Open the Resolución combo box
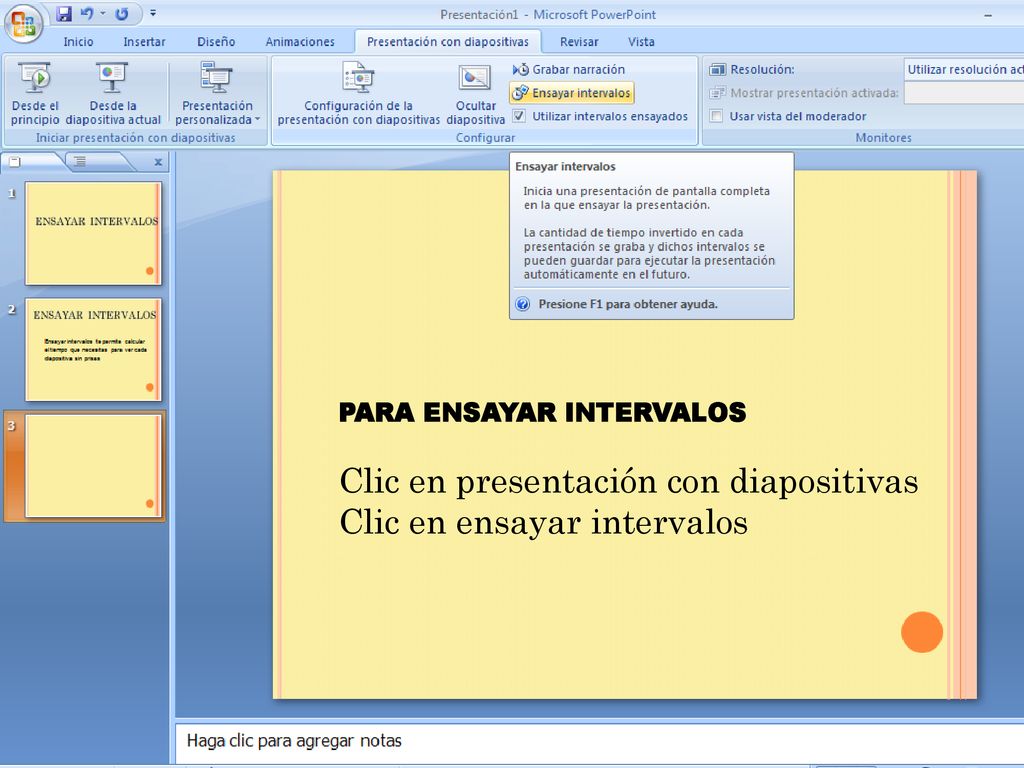Viewport: 1024px width, 768px height. (x=964, y=69)
